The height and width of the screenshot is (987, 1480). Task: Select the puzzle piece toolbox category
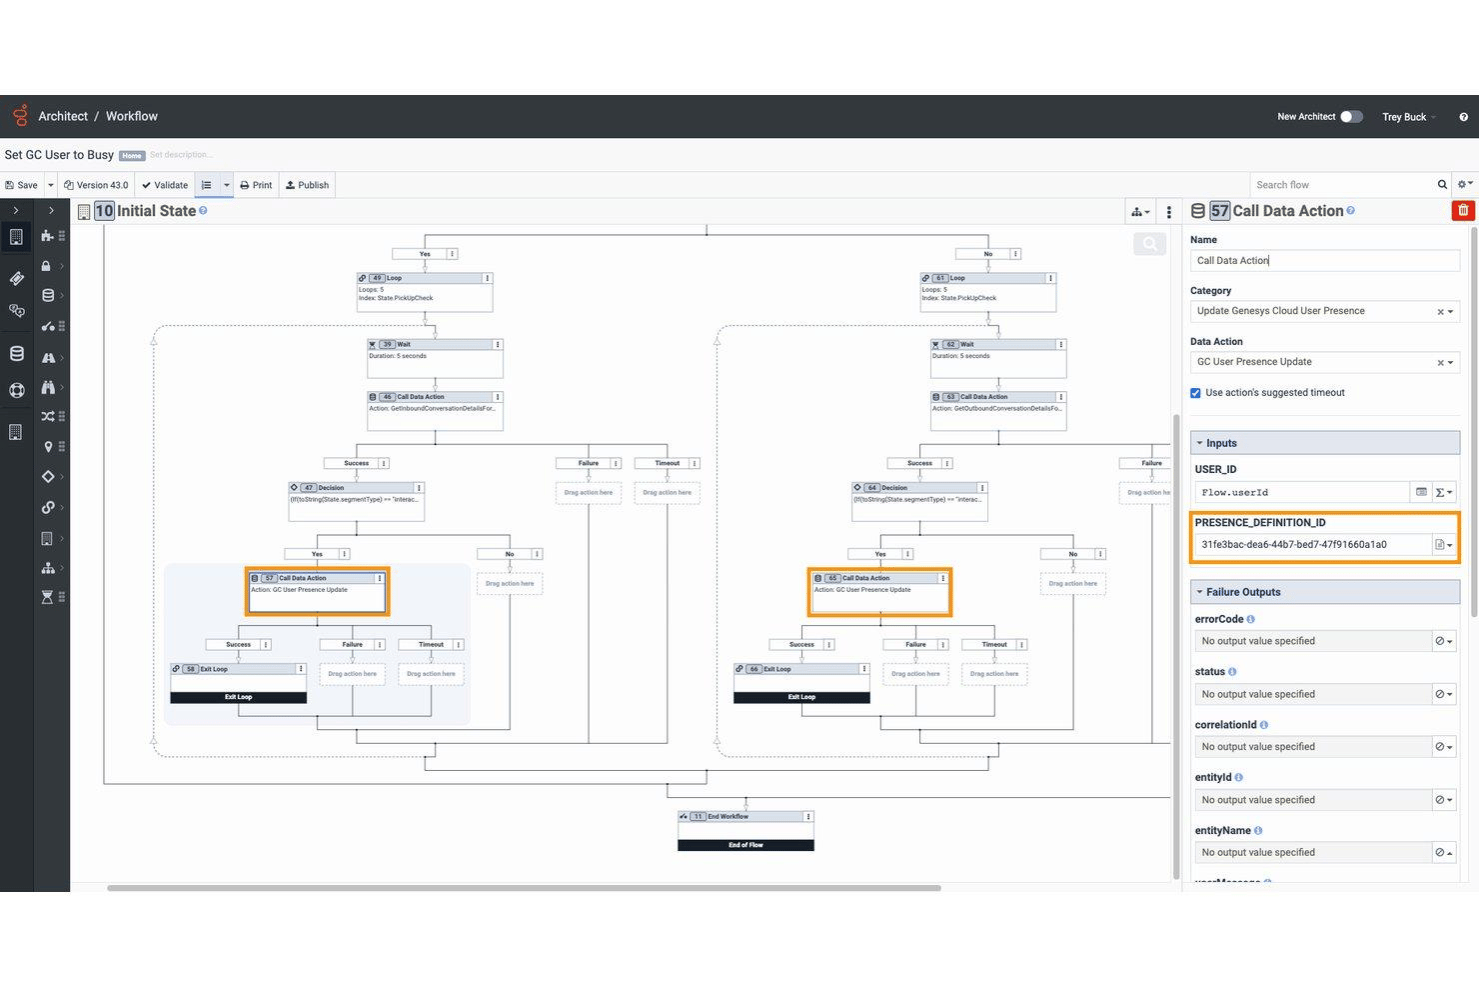click(47, 236)
